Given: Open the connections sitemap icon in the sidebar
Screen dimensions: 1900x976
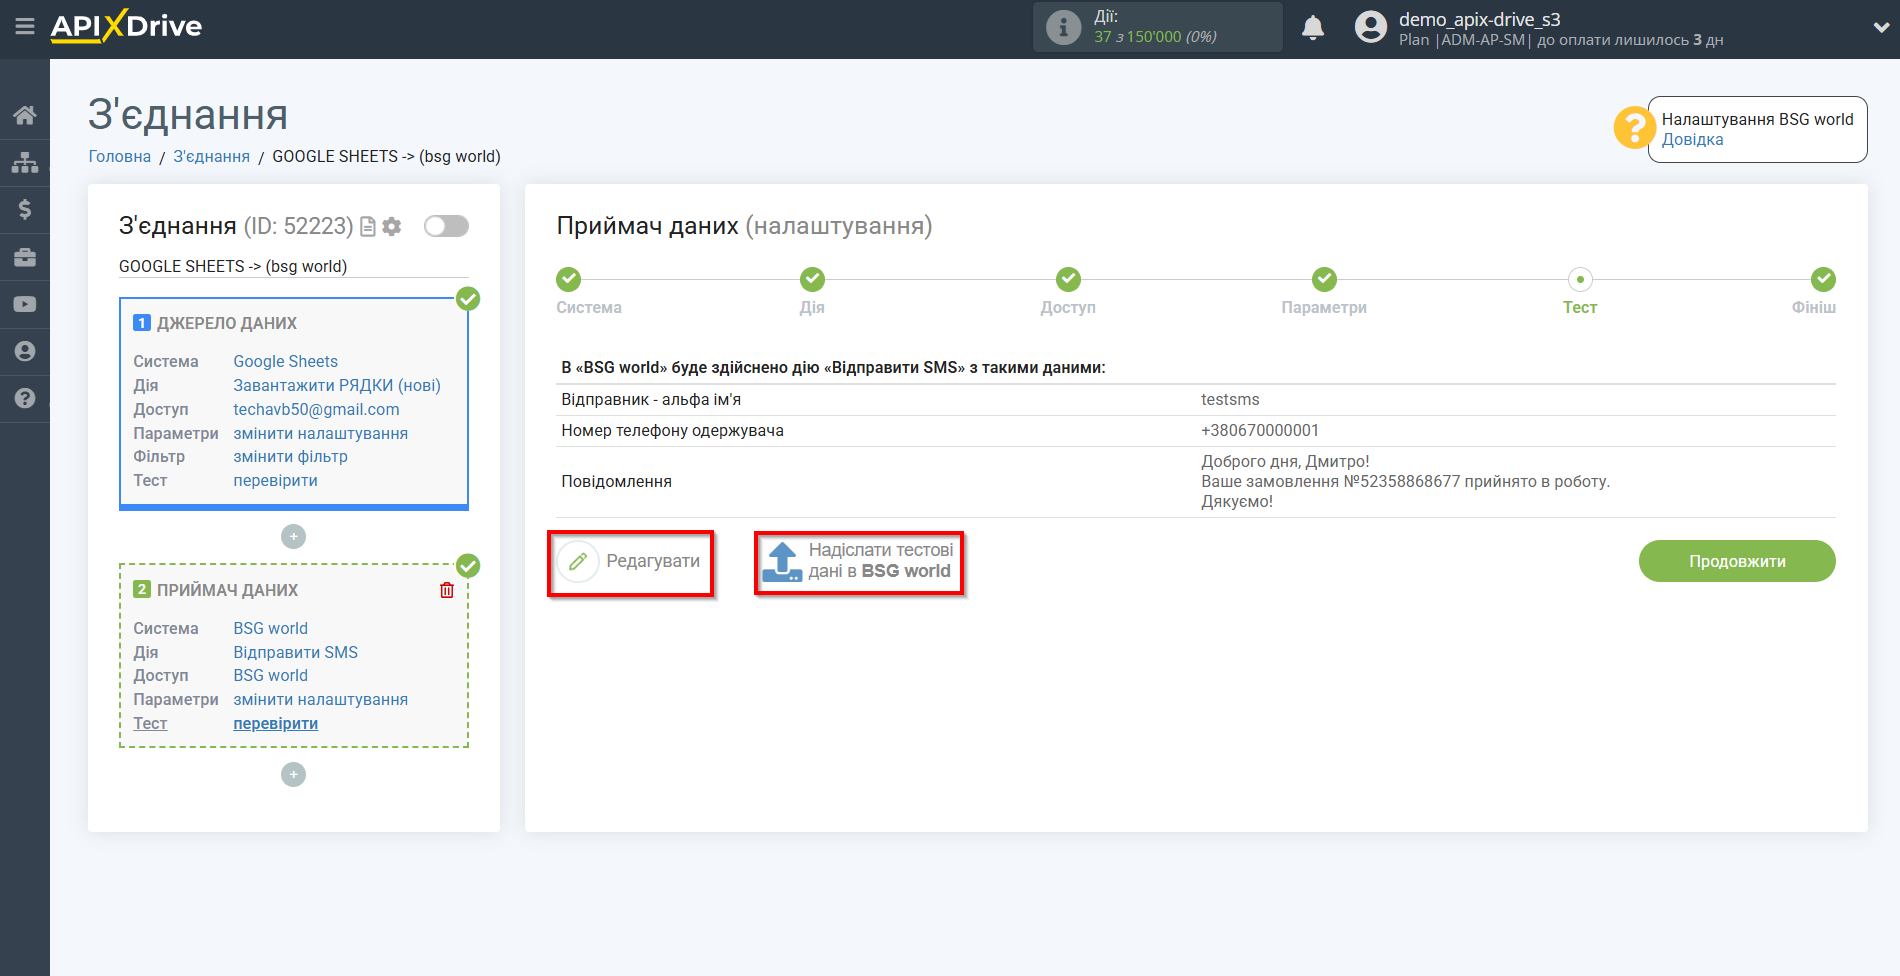Looking at the screenshot, I should coord(25,162).
